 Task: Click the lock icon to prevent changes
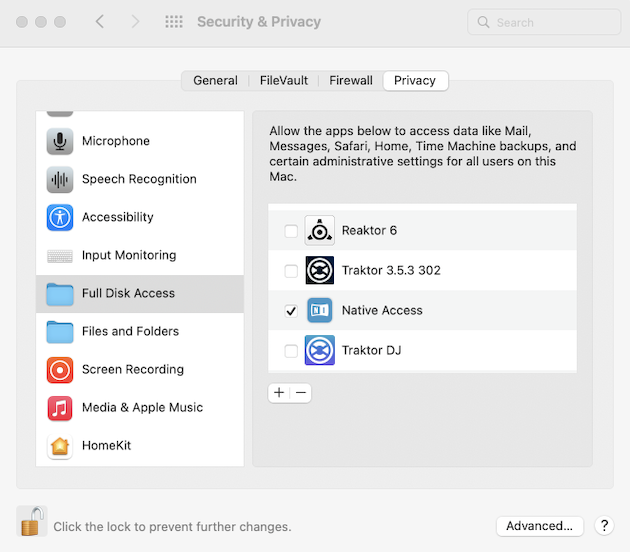click(32, 521)
